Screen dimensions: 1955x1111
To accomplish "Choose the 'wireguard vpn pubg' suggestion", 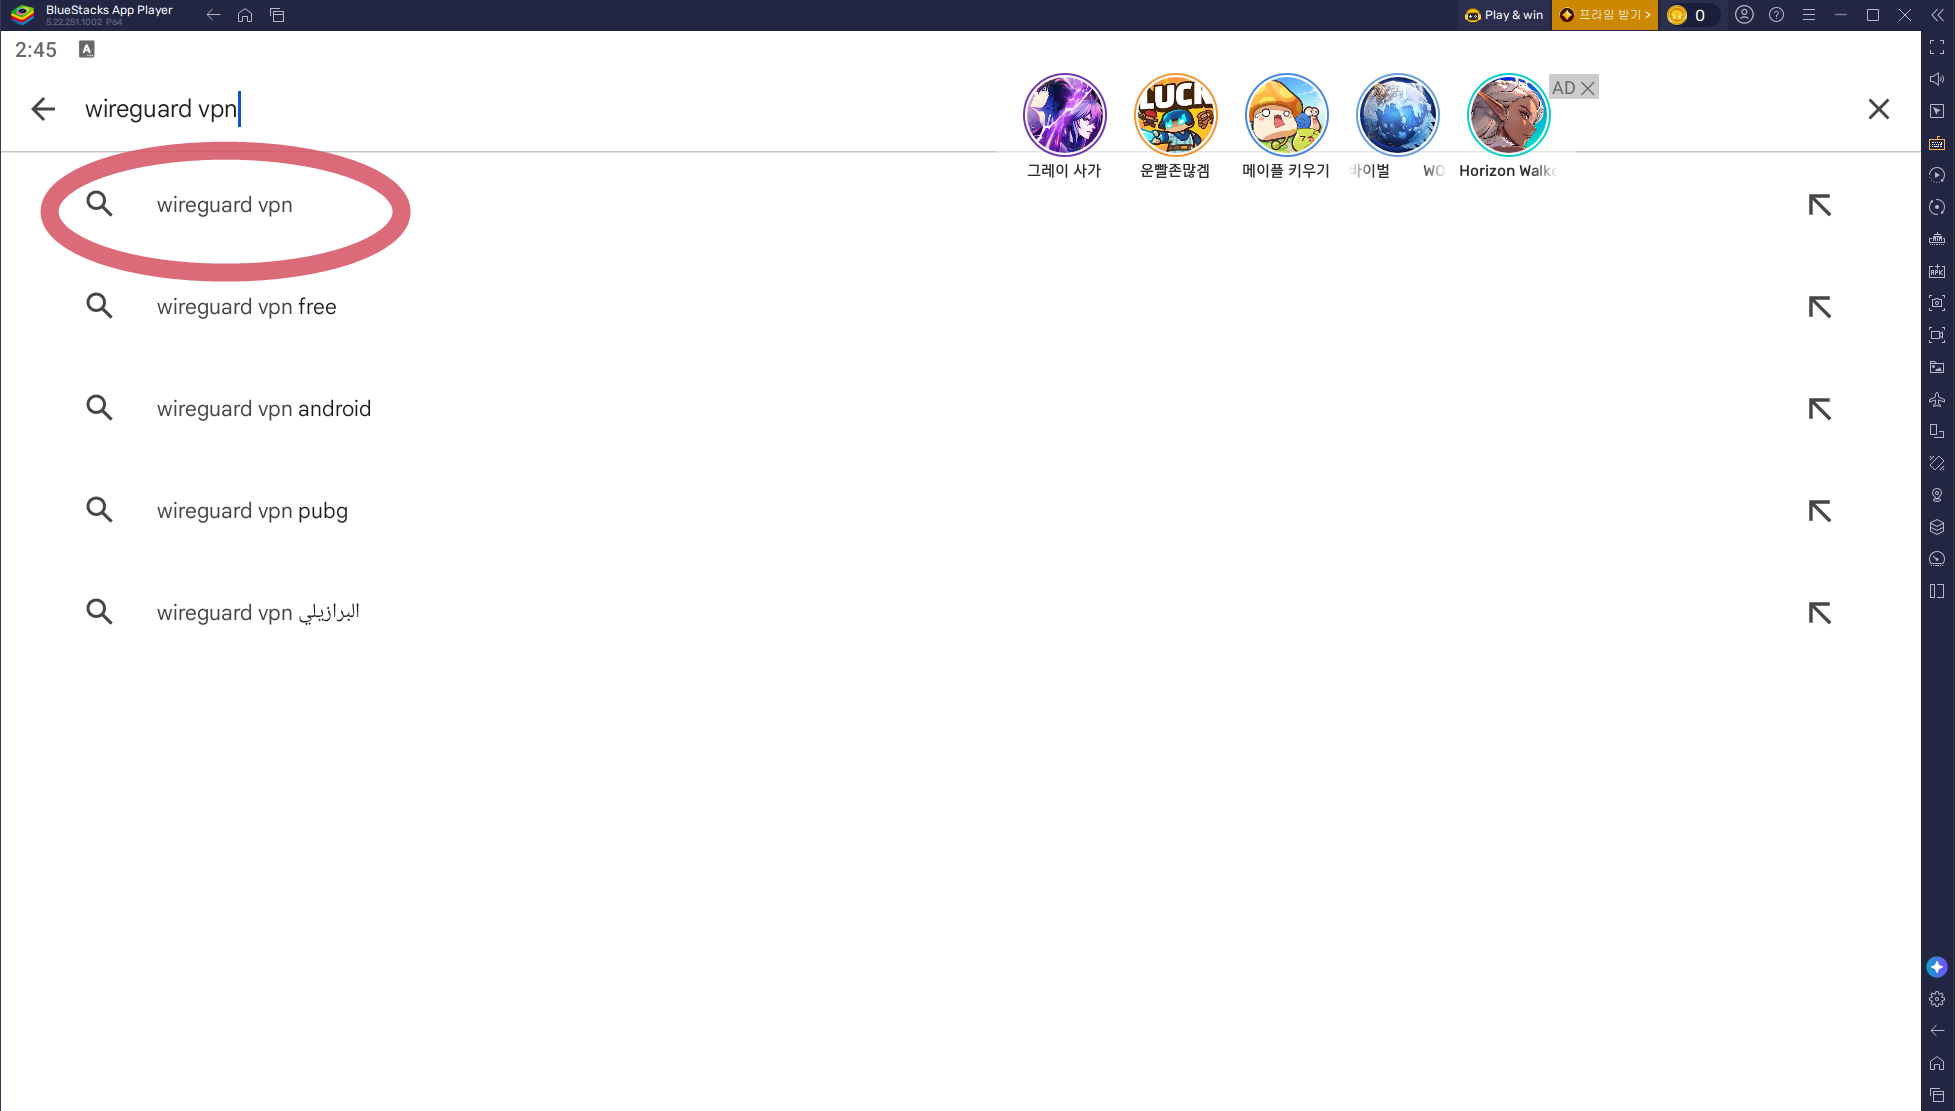I will point(960,511).
